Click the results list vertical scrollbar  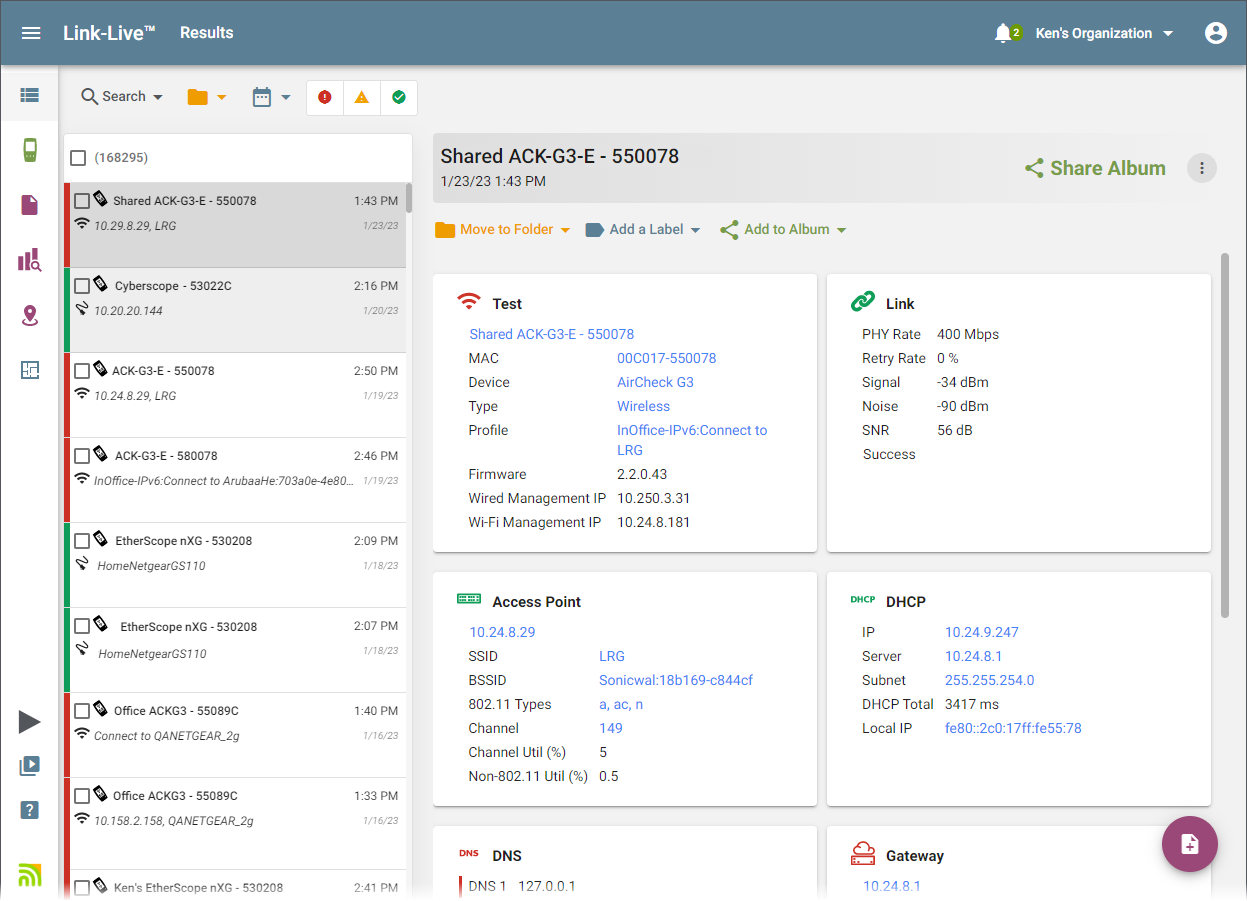pos(409,198)
